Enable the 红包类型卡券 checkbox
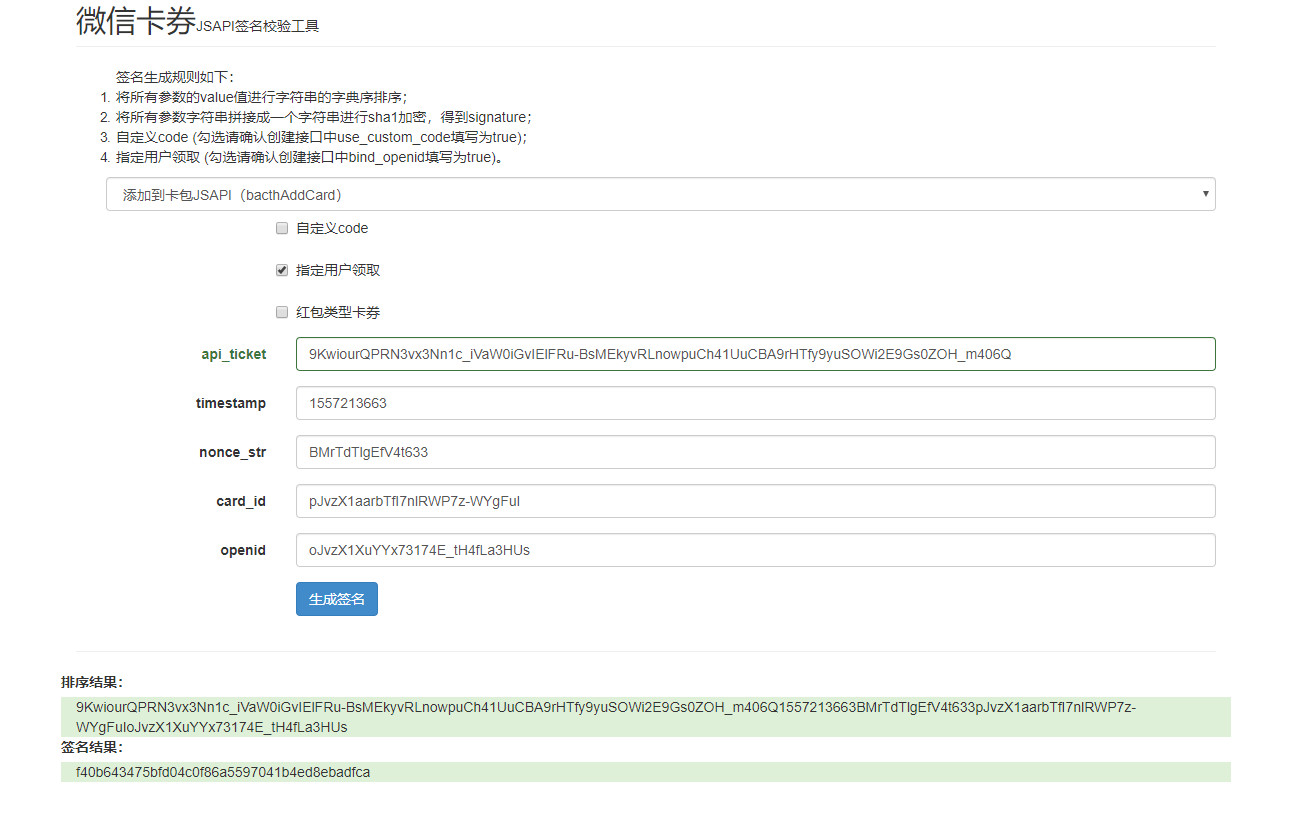The height and width of the screenshot is (825, 1297). pos(282,312)
